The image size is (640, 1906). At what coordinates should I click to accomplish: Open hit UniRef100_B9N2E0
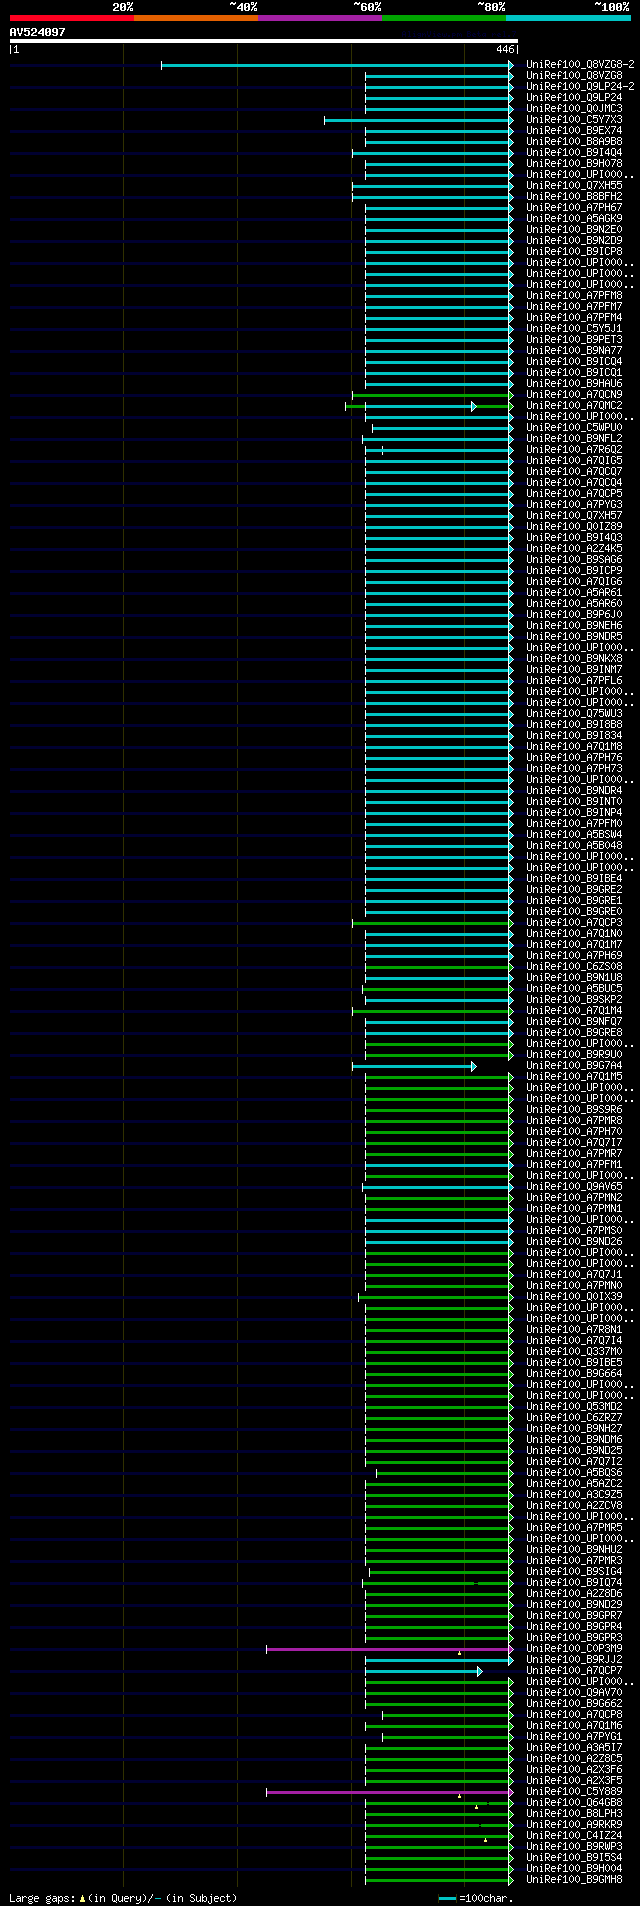[574, 229]
